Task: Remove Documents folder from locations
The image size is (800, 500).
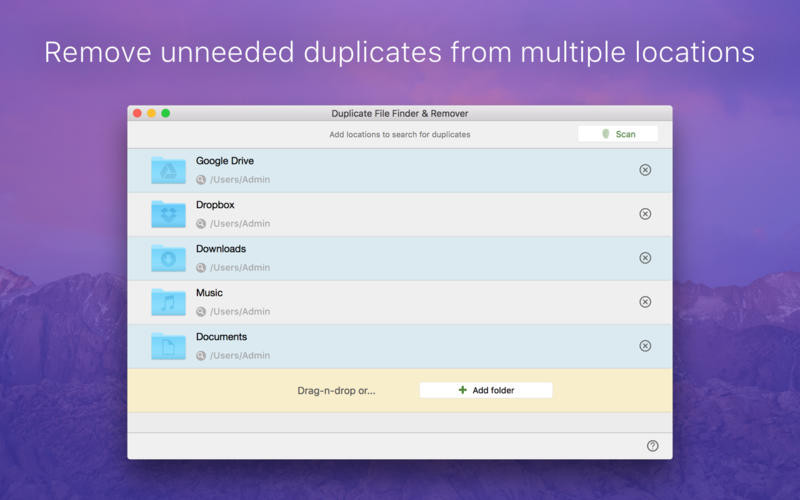Action: pyautogui.click(x=645, y=346)
